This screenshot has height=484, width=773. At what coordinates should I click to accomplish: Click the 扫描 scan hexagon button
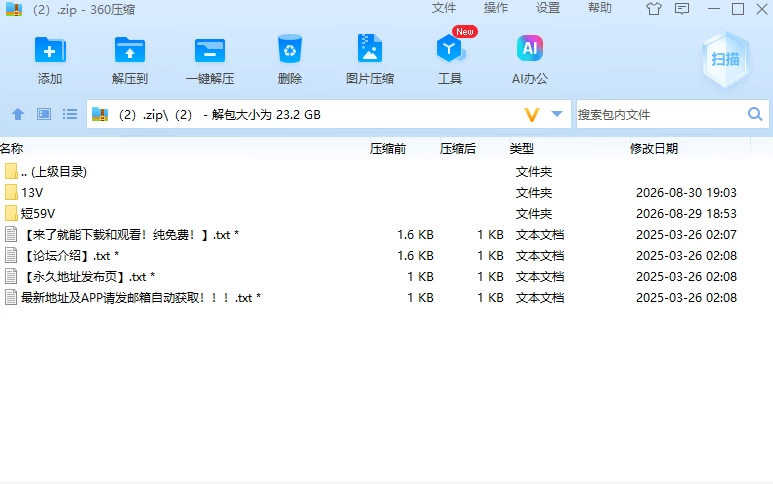coord(725,60)
